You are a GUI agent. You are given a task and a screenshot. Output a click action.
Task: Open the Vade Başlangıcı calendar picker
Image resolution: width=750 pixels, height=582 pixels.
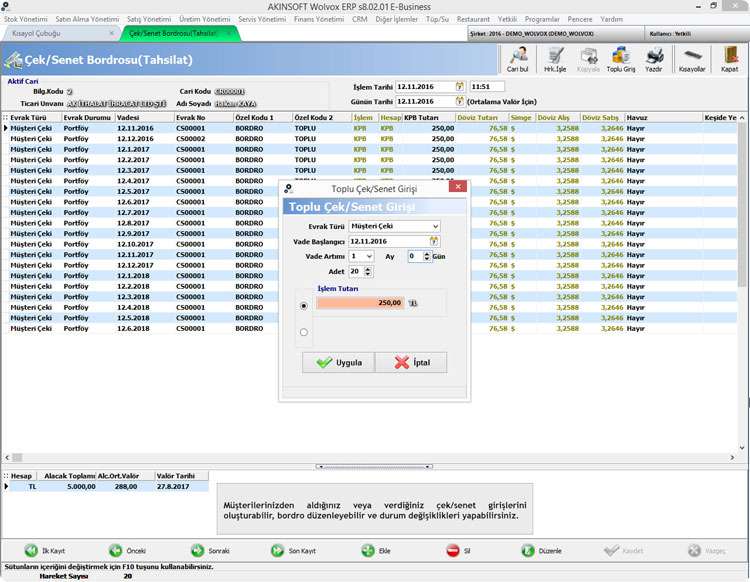pyautogui.click(x=434, y=241)
